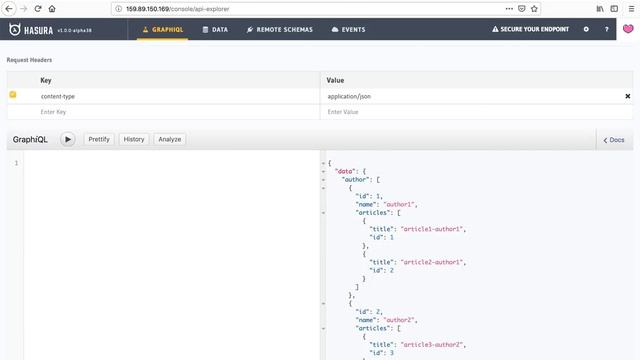View site information icon in address bar
640x360 pixels.
(118, 9)
